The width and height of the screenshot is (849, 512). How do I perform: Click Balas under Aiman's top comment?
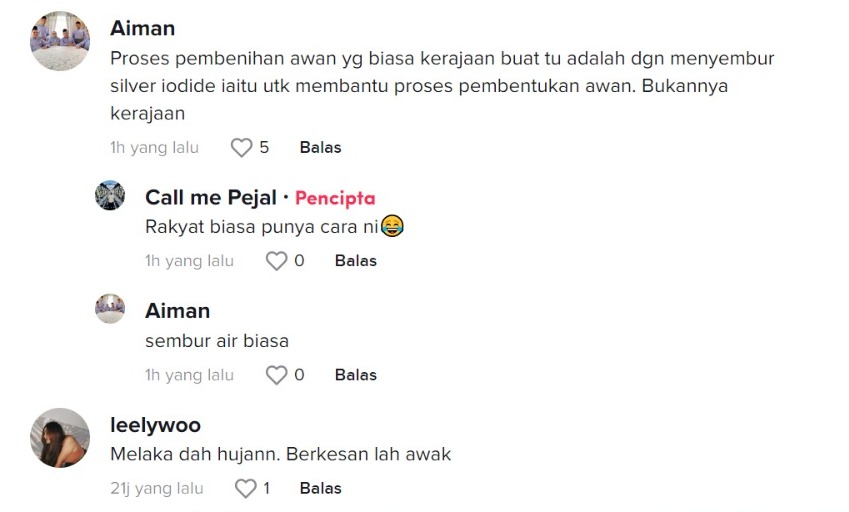[x=320, y=148]
